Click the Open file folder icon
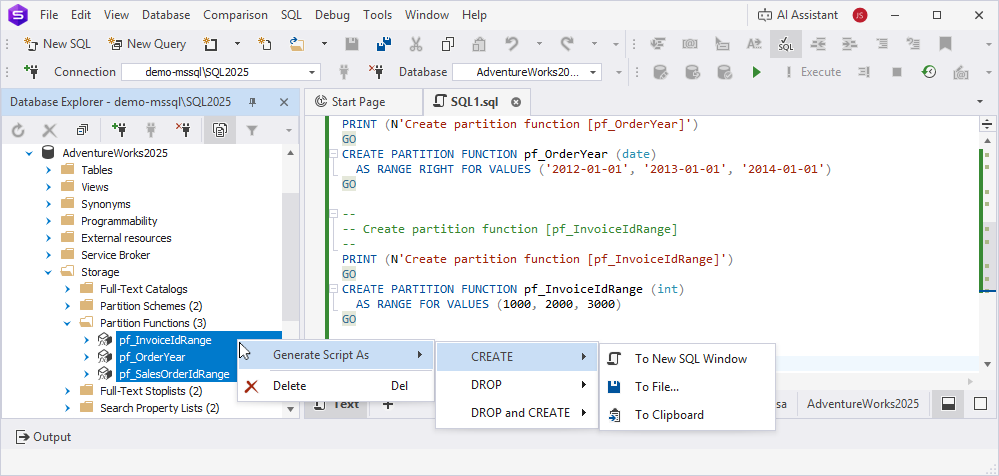Screen dimensions: 999x476 [297, 44]
